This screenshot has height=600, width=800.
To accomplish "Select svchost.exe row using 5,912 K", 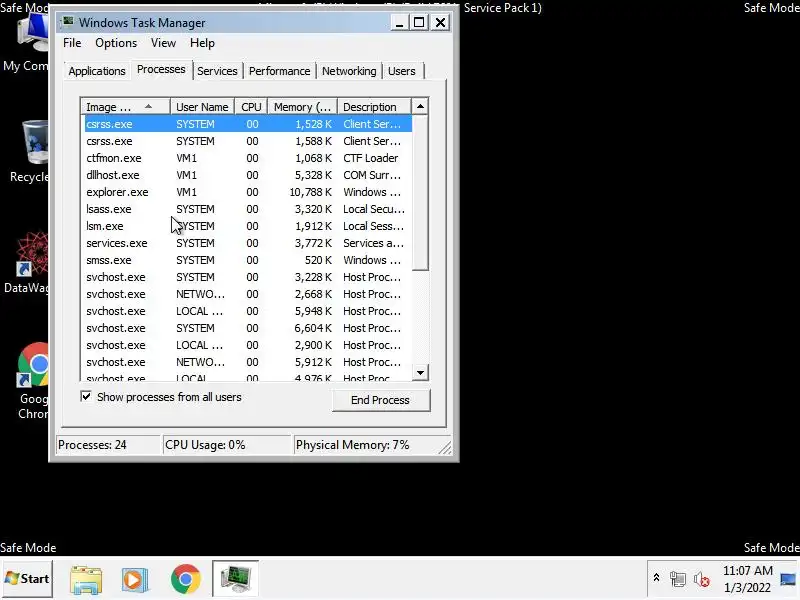I will [248, 362].
